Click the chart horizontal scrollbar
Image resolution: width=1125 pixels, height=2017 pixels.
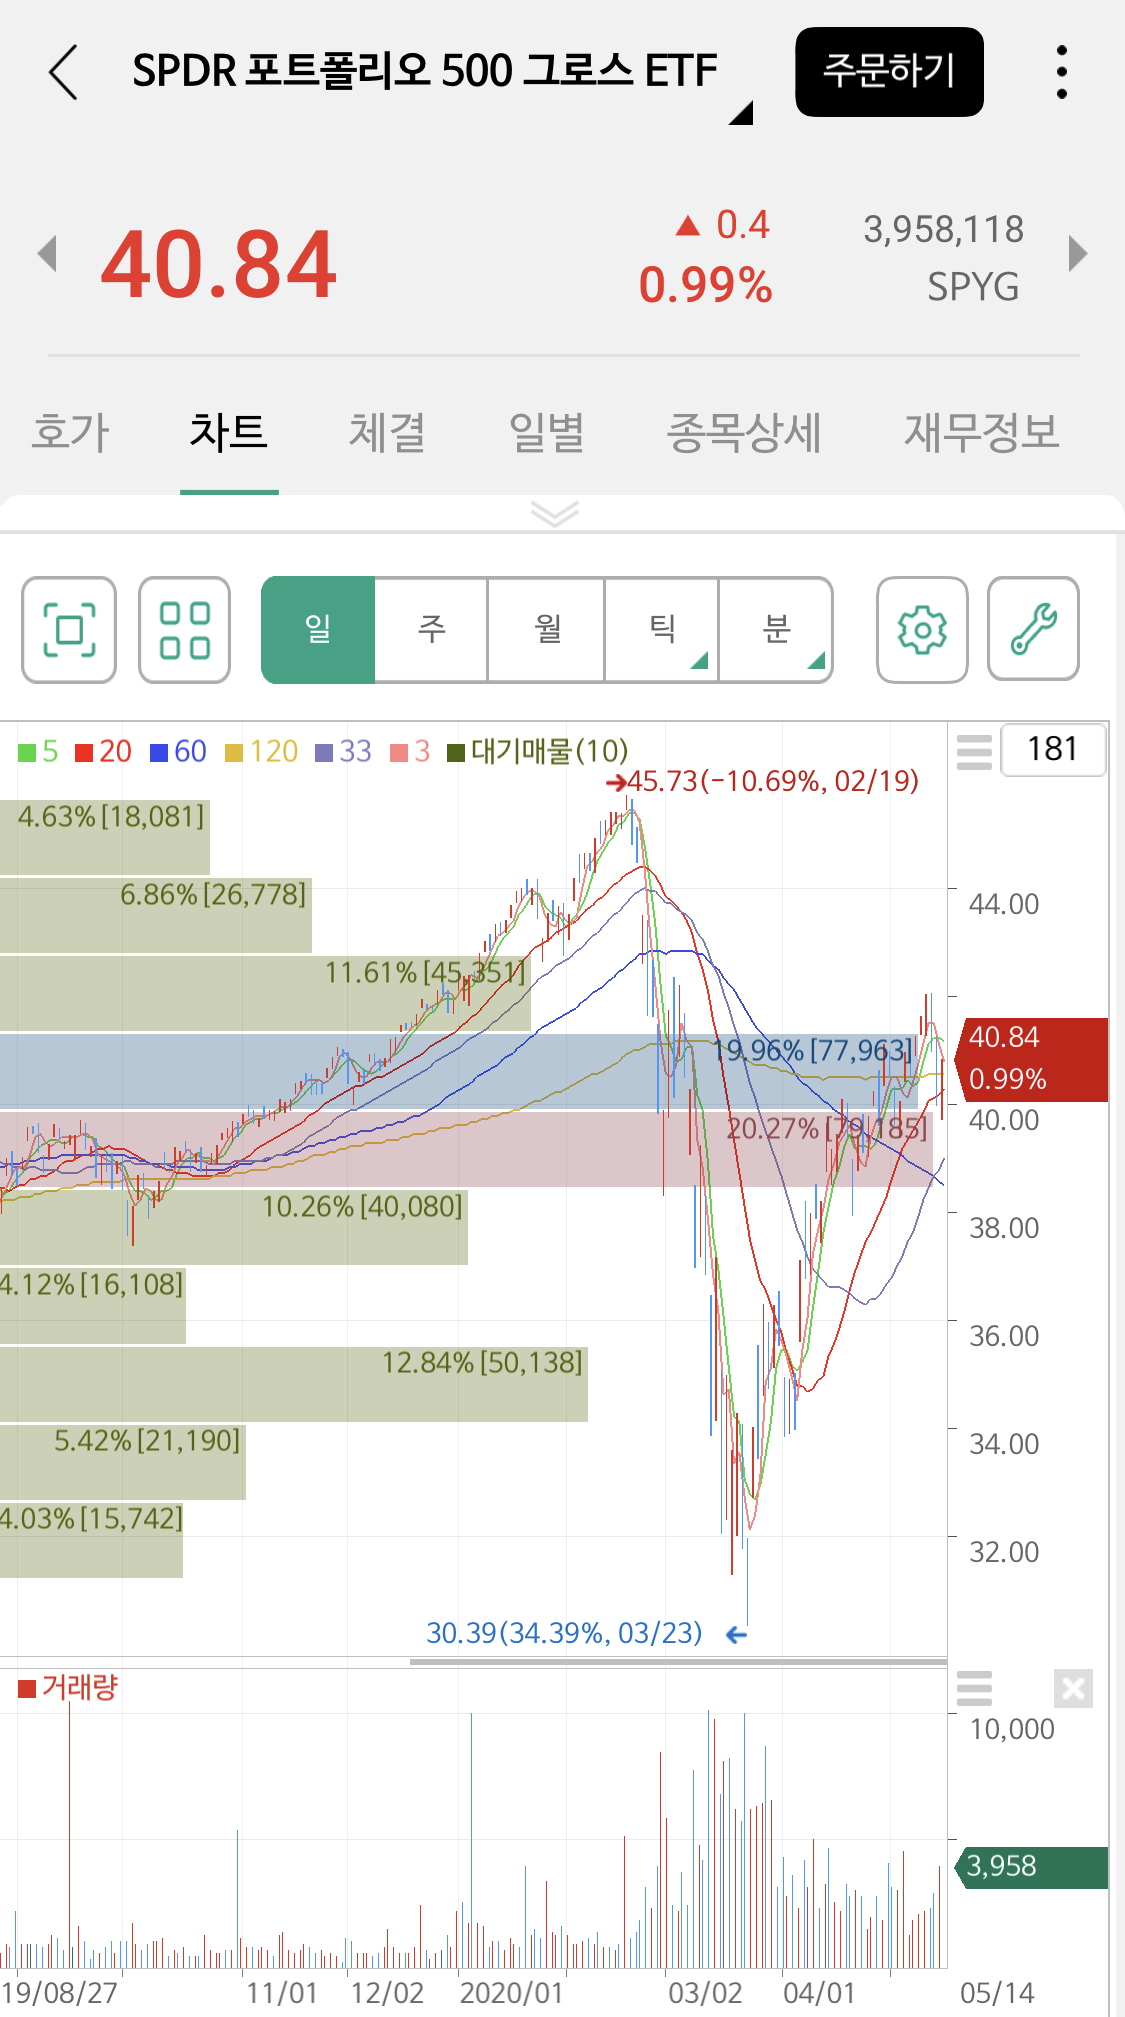pyautogui.click(x=678, y=1662)
